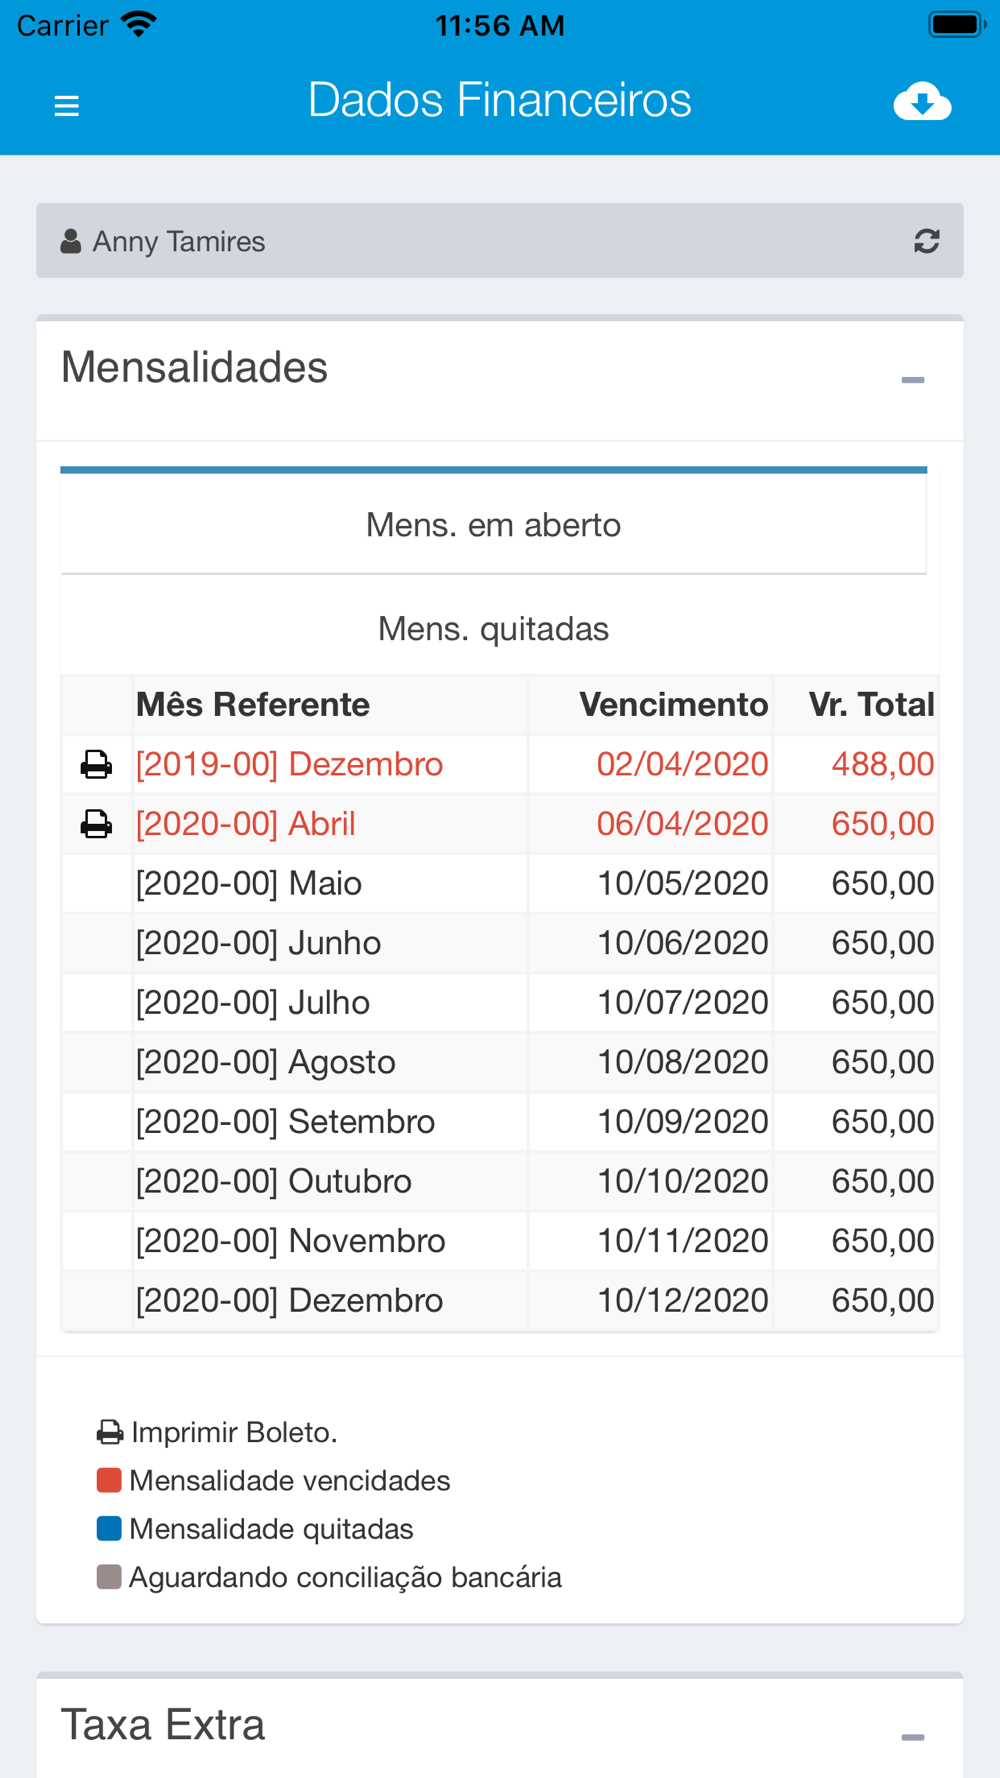The image size is (1000, 1778).
Task: Tap the user icon beside Anny Tamires
Action: click(70, 241)
